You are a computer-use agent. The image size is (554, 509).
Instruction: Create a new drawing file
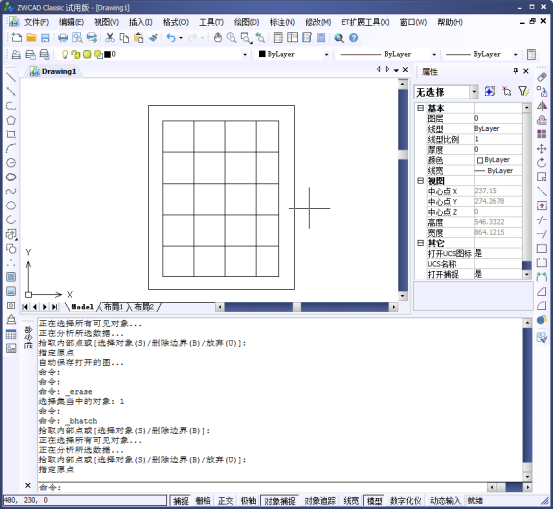[x=16, y=37]
